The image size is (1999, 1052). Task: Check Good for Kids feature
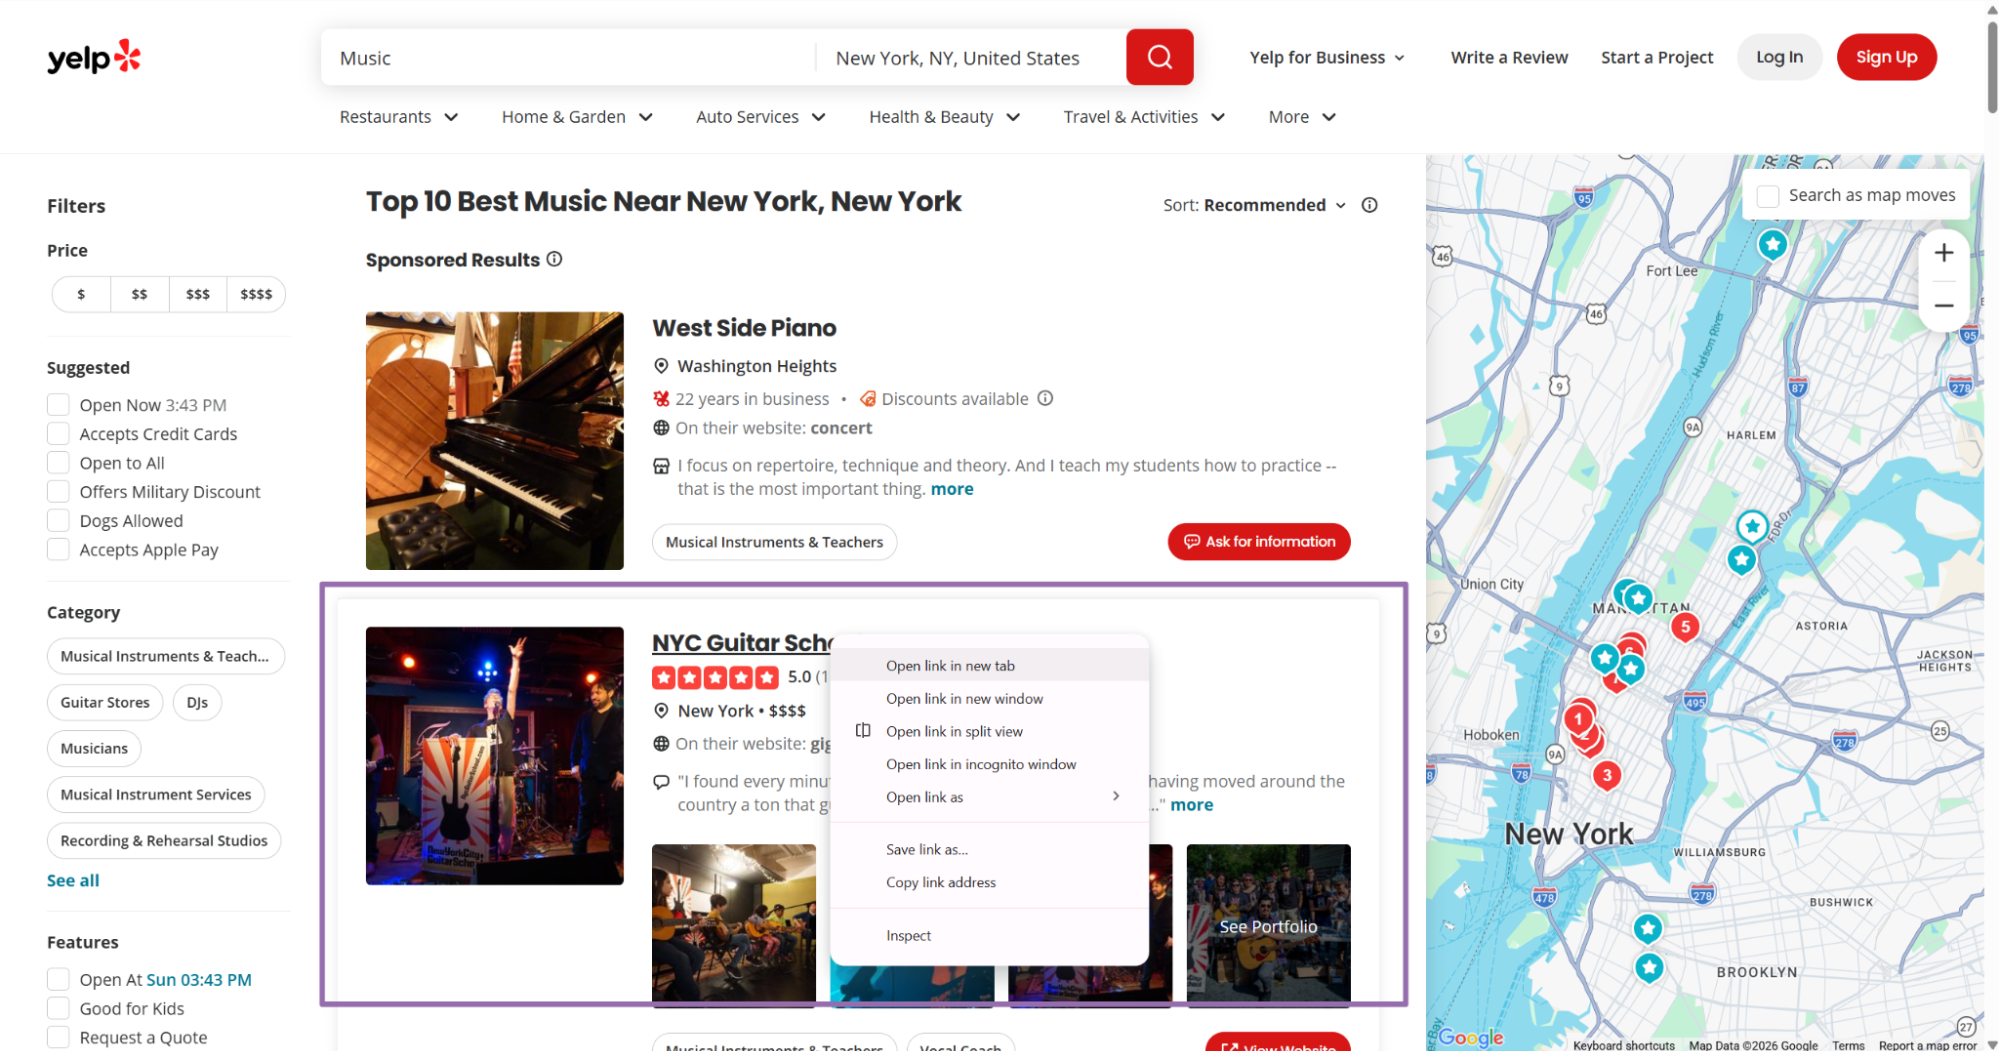coord(58,1009)
